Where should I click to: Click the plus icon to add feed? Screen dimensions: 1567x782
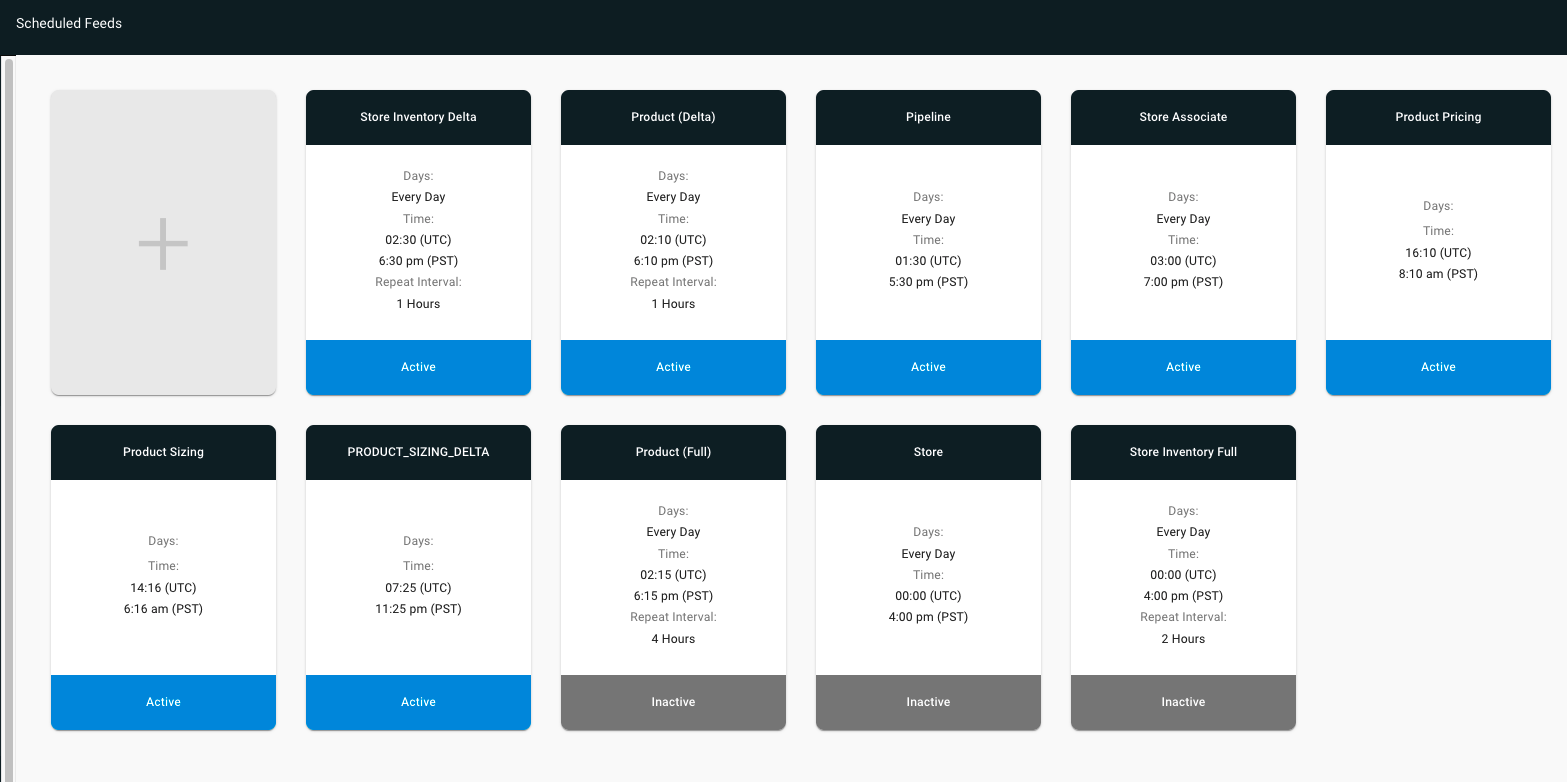coord(163,243)
